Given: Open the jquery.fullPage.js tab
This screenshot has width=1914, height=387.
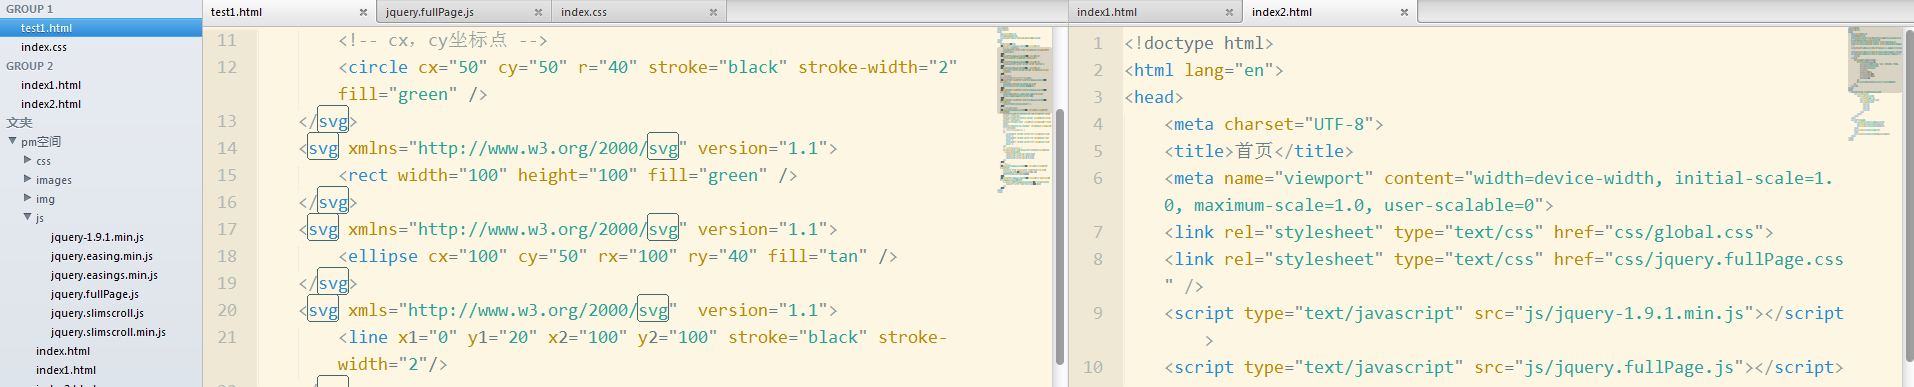Looking at the screenshot, I should click(x=465, y=12).
